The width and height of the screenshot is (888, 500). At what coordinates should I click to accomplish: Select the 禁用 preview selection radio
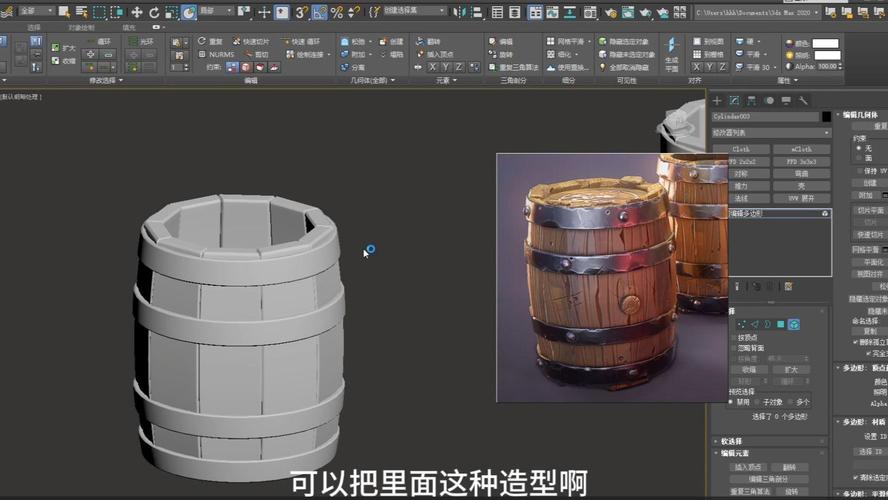(732, 402)
